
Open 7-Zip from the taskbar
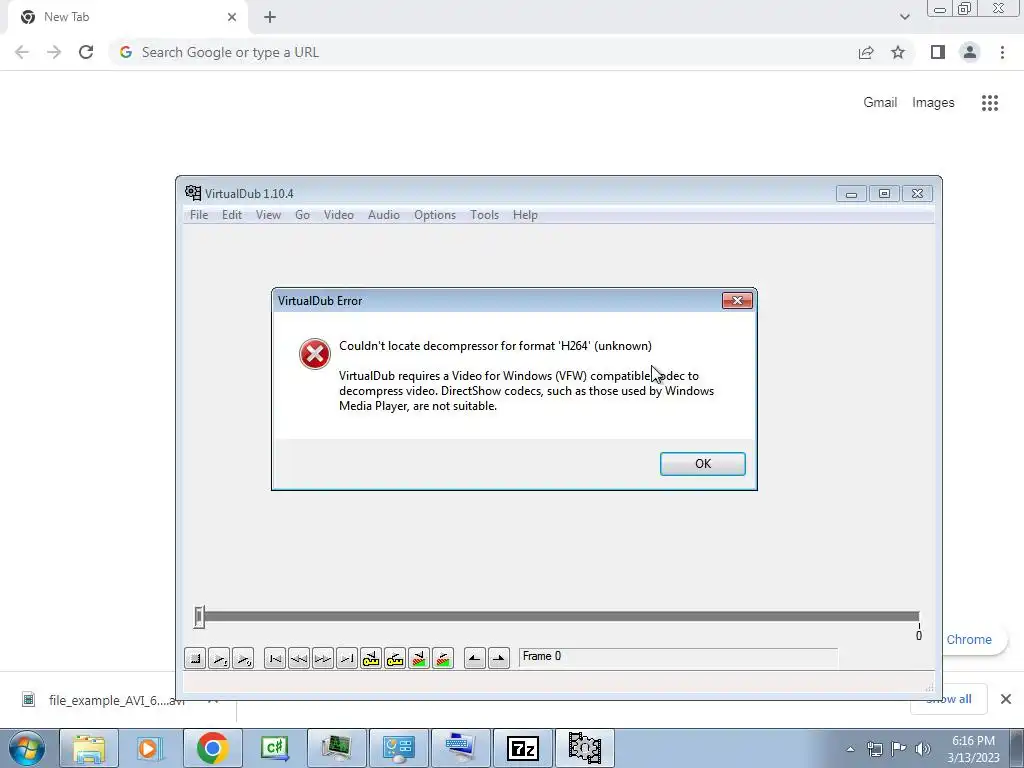(522, 748)
